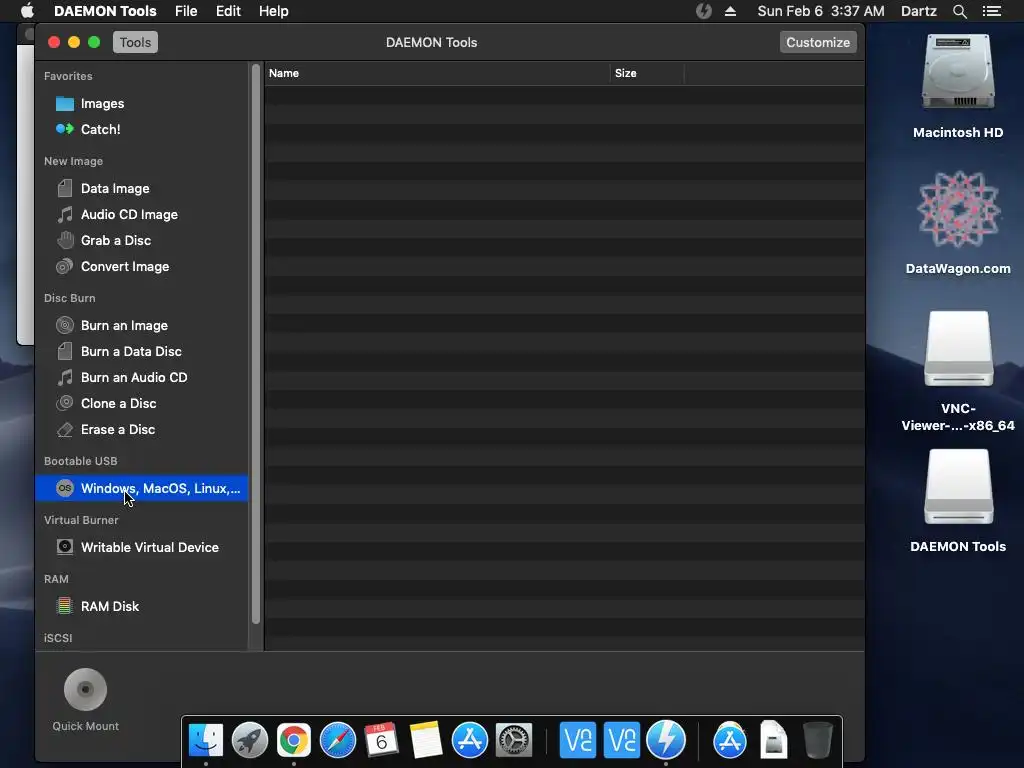Image resolution: width=1024 pixels, height=768 pixels.
Task: Open the File menu
Action: coord(186,11)
